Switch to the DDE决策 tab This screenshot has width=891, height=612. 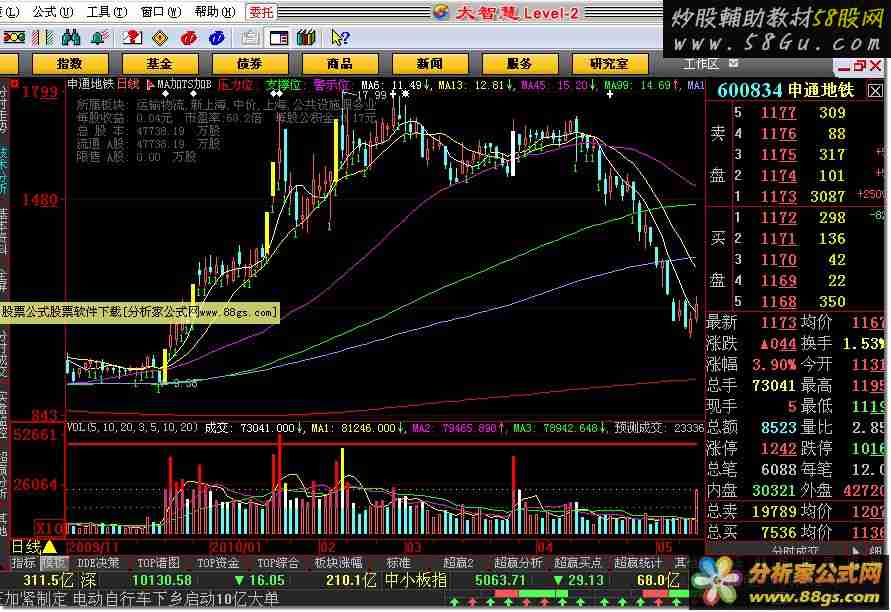(x=98, y=563)
